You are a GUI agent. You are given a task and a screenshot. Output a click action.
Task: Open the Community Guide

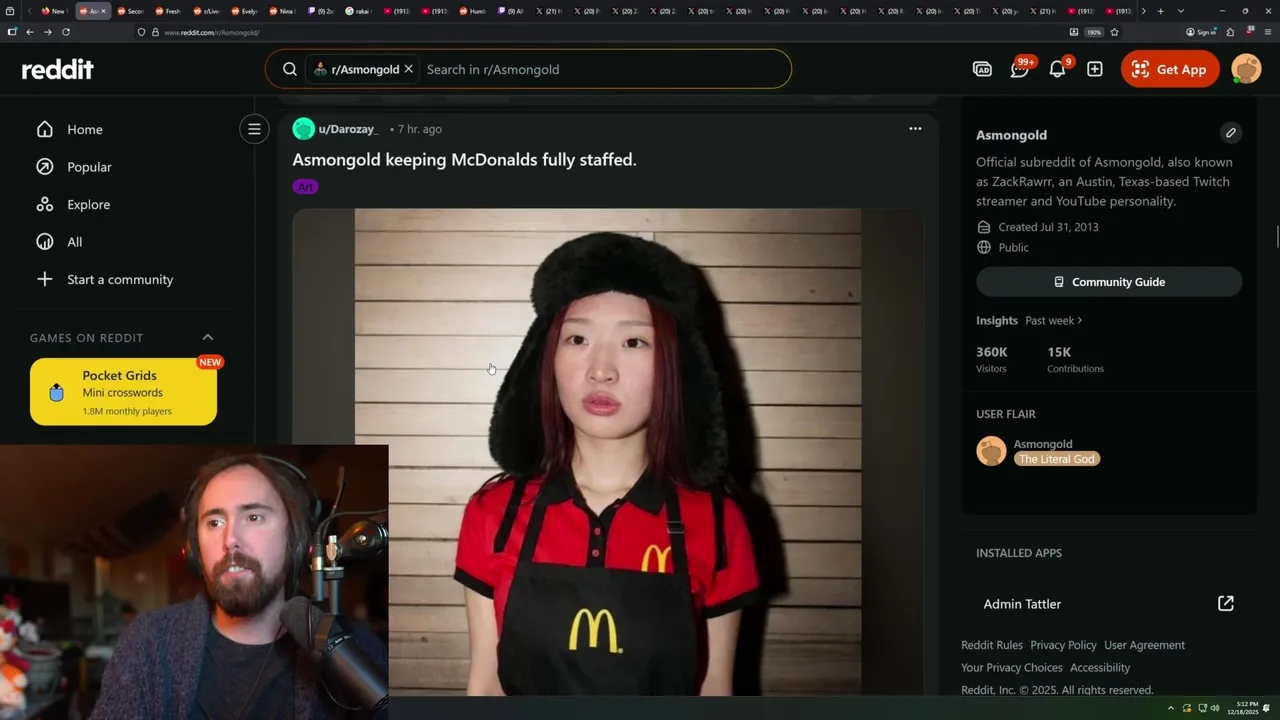(x=1109, y=282)
